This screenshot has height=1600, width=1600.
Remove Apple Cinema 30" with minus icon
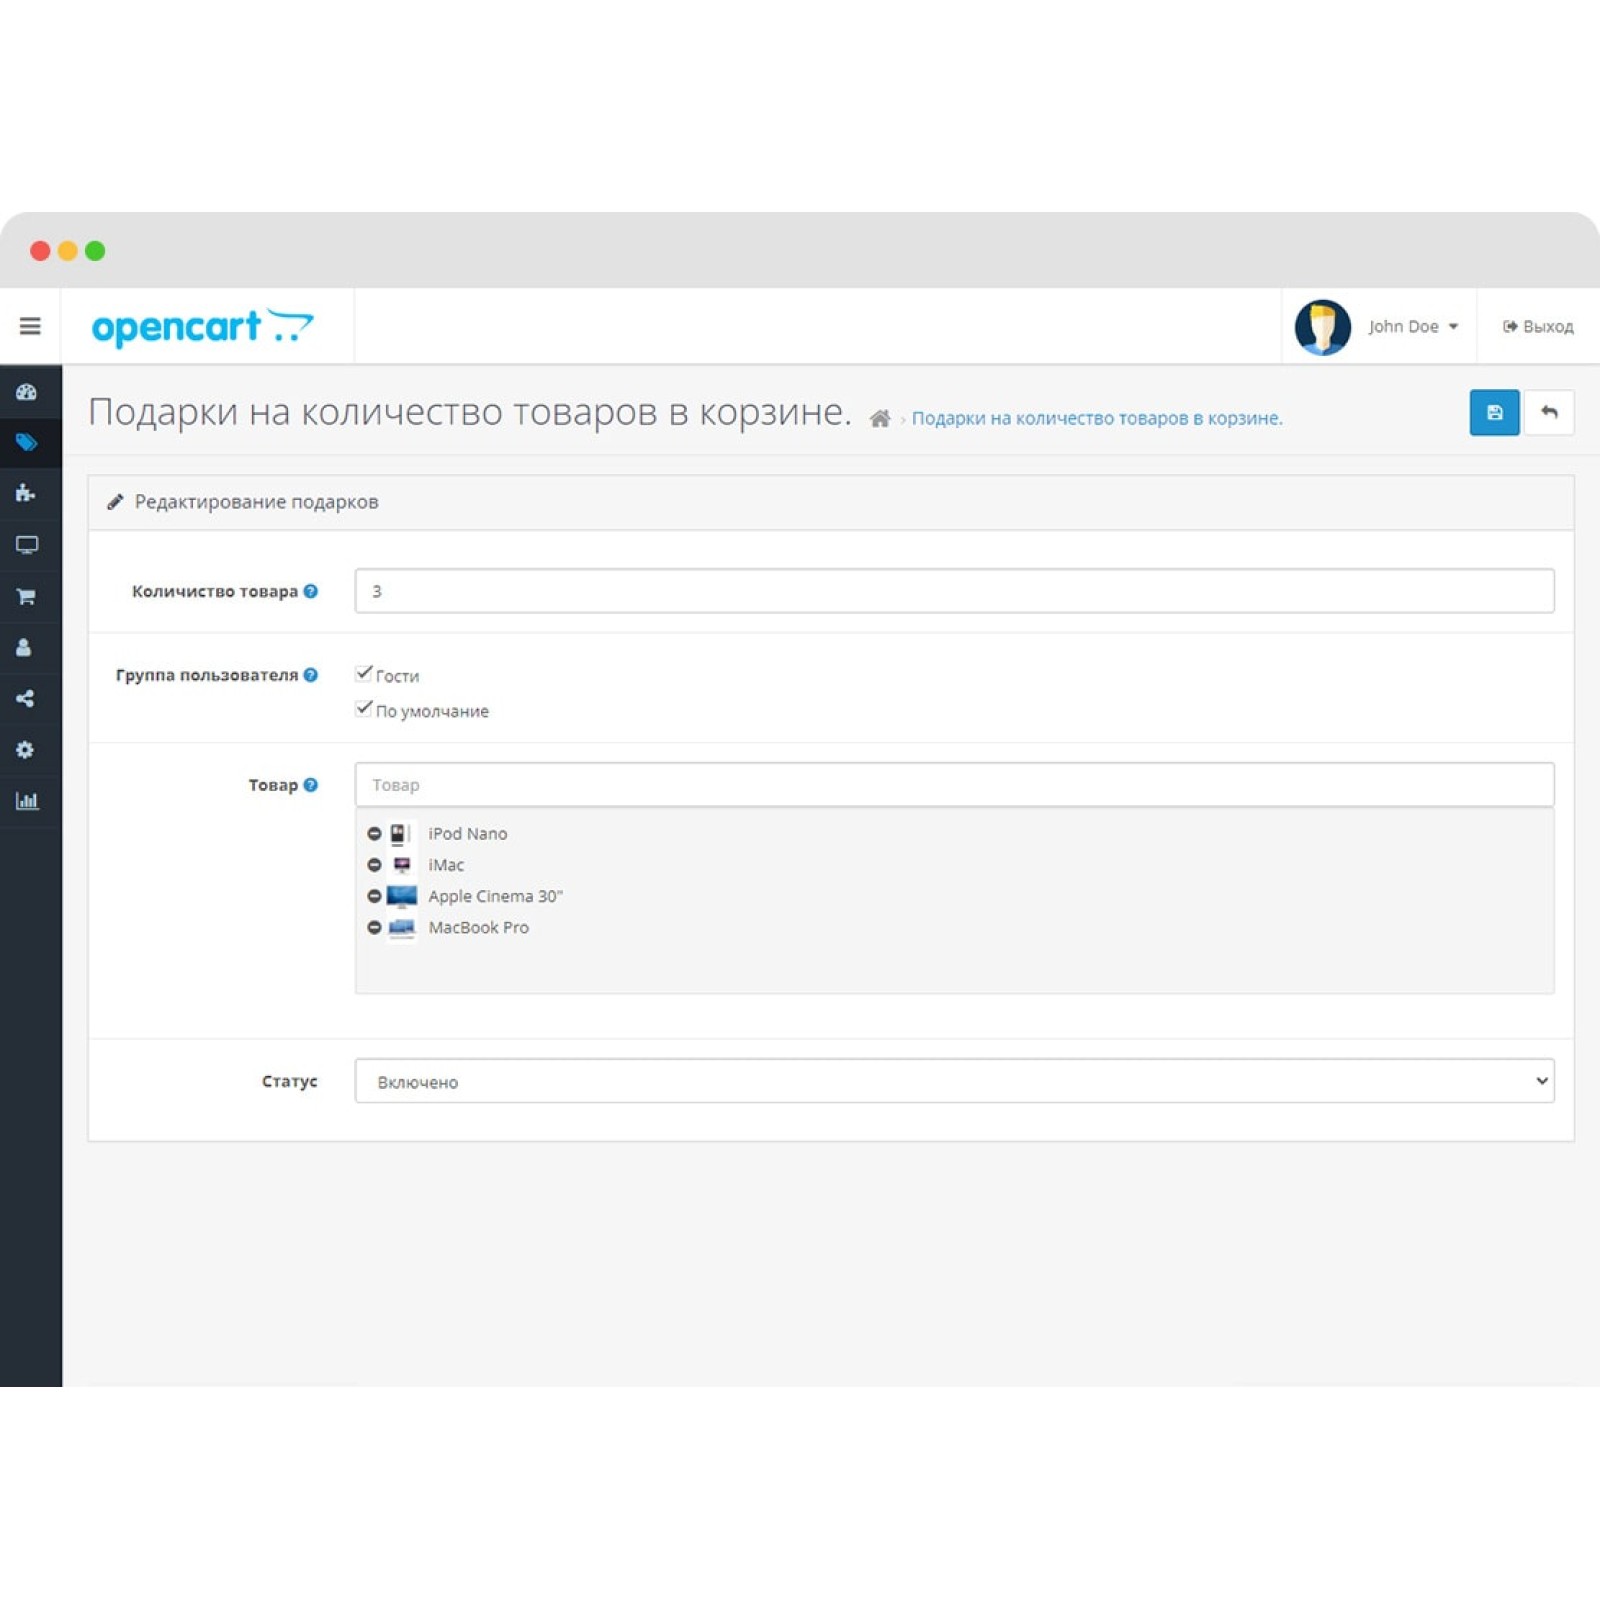pyautogui.click(x=374, y=896)
